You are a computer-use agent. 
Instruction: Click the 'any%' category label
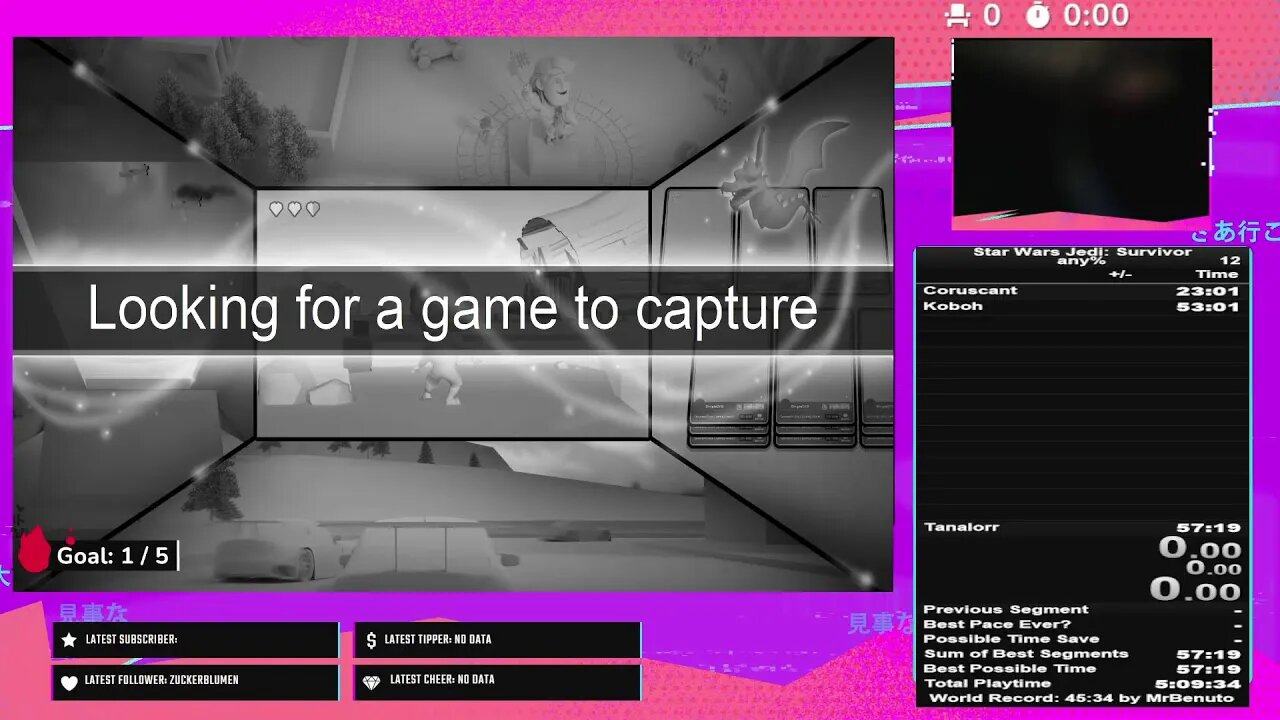(1082, 262)
